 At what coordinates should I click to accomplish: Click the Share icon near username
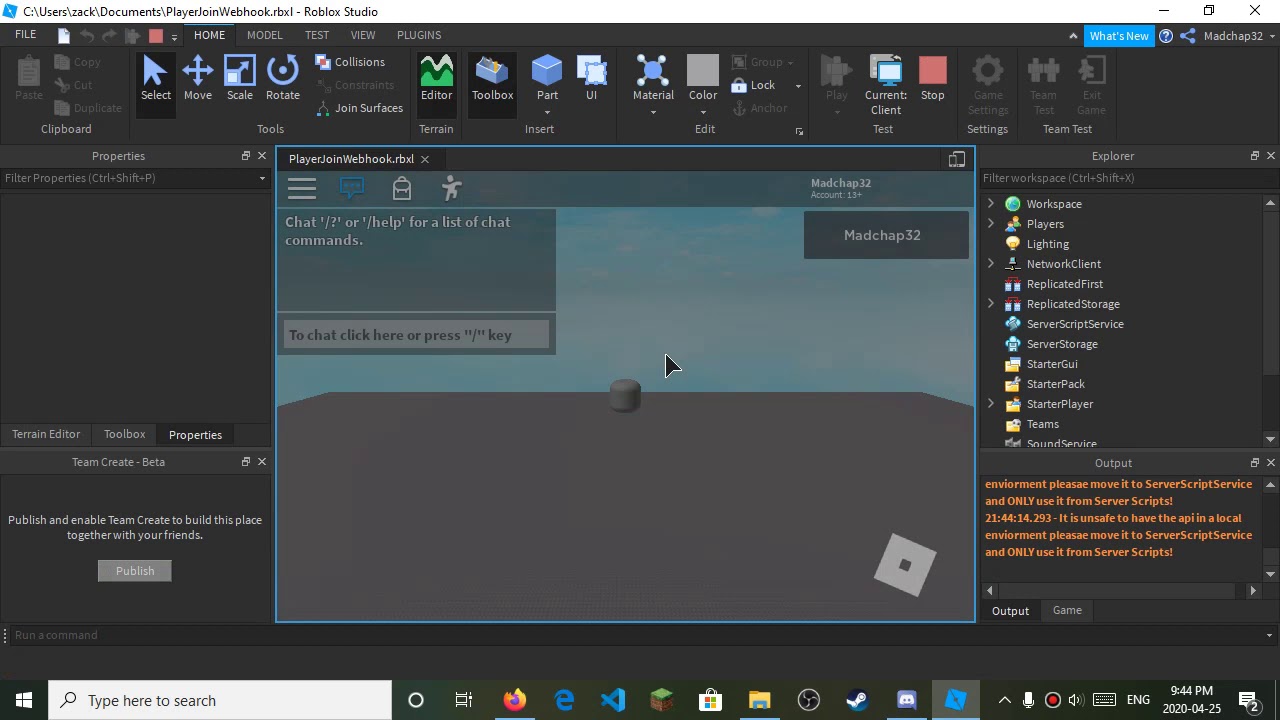pyautogui.click(x=1188, y=36)
